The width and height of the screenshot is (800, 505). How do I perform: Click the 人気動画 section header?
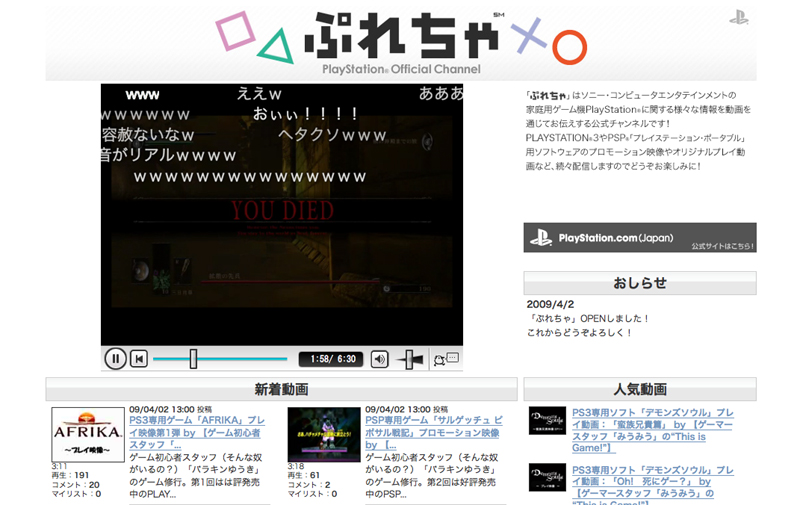point(640,389)
